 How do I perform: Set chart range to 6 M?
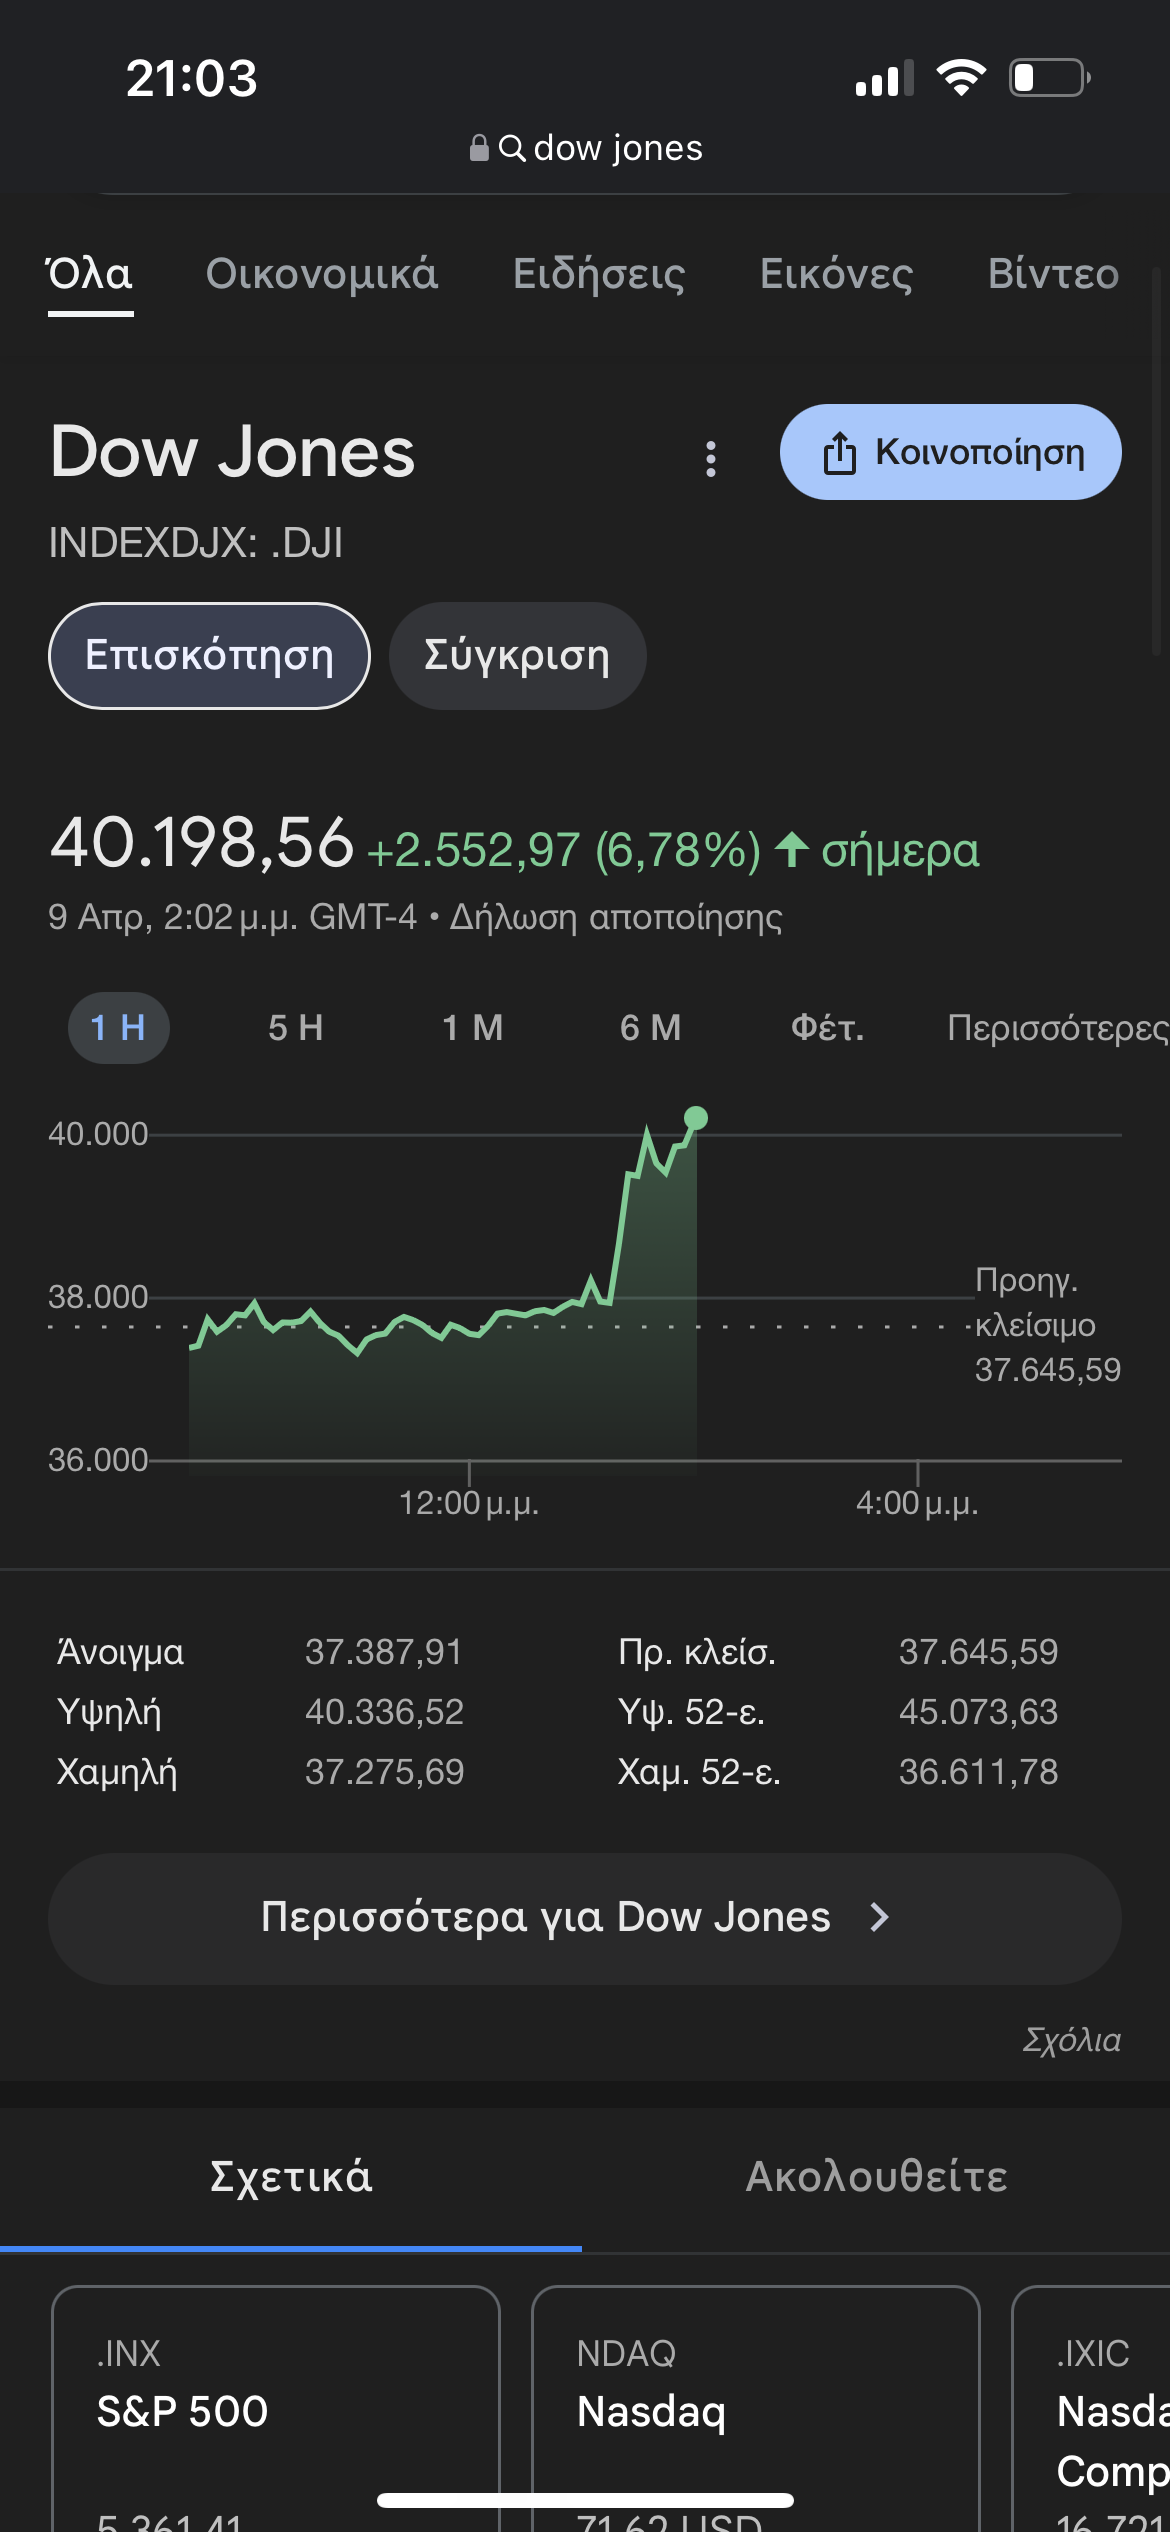(651, 1028)
